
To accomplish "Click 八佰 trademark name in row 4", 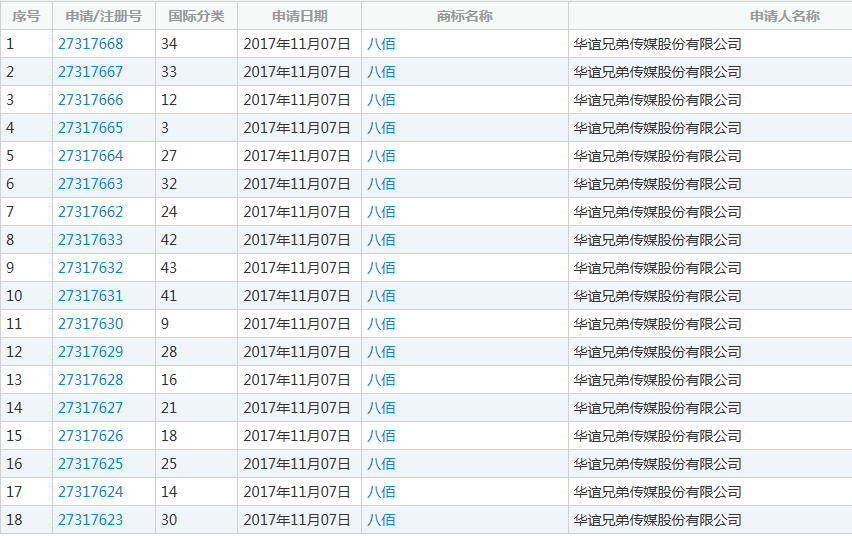I will [x=381, y=128].
